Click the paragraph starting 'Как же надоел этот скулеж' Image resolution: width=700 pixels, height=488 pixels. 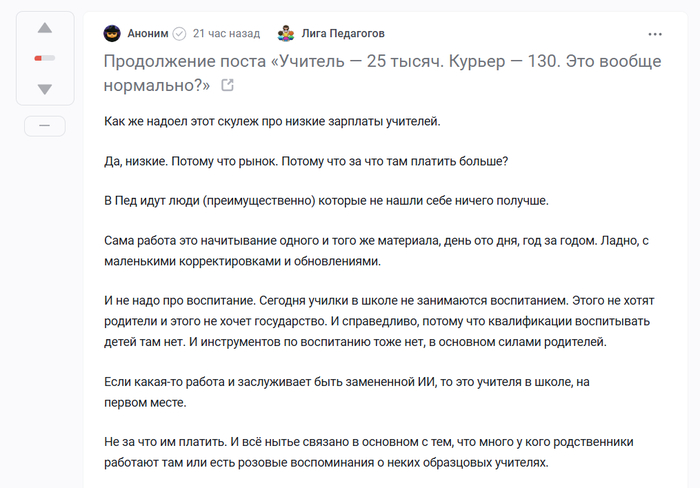click(x=272, y=121)
